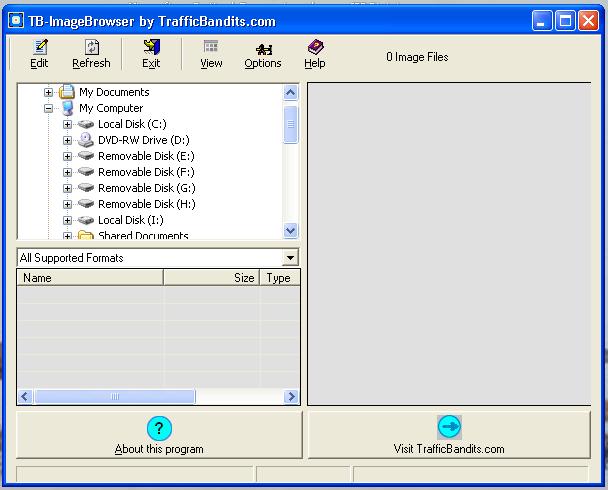Click the question mark About icon
608x490 pixels.
pos(159,428)
